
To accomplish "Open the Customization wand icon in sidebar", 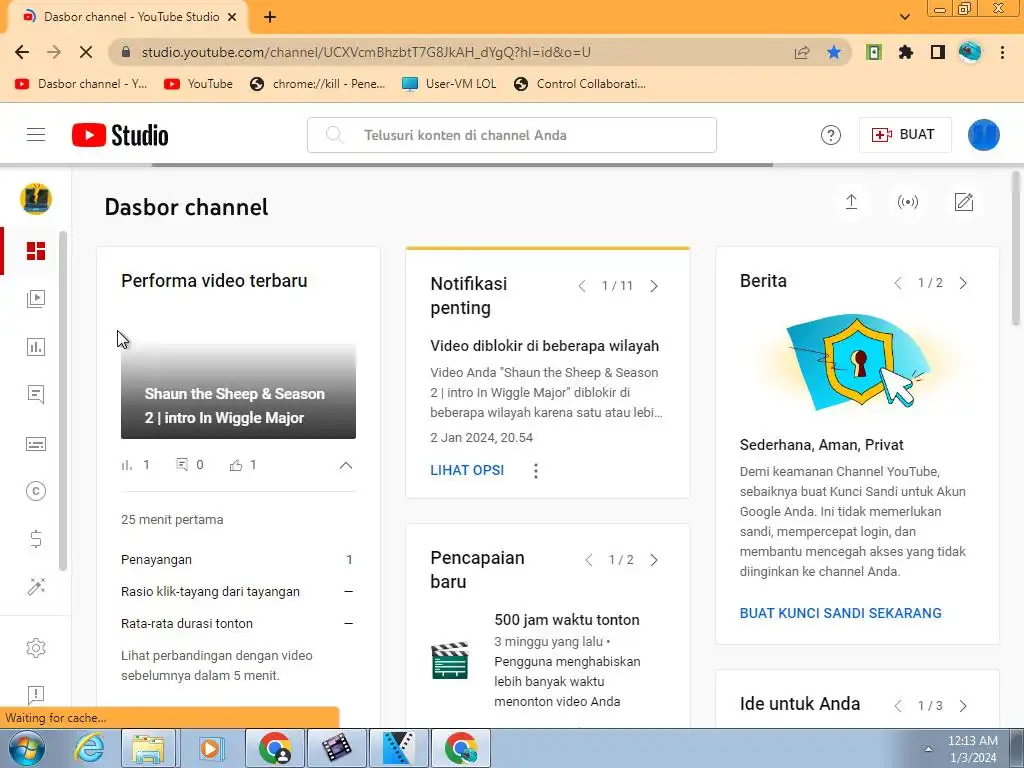I will pyautogui.click(x=36, y=587).
